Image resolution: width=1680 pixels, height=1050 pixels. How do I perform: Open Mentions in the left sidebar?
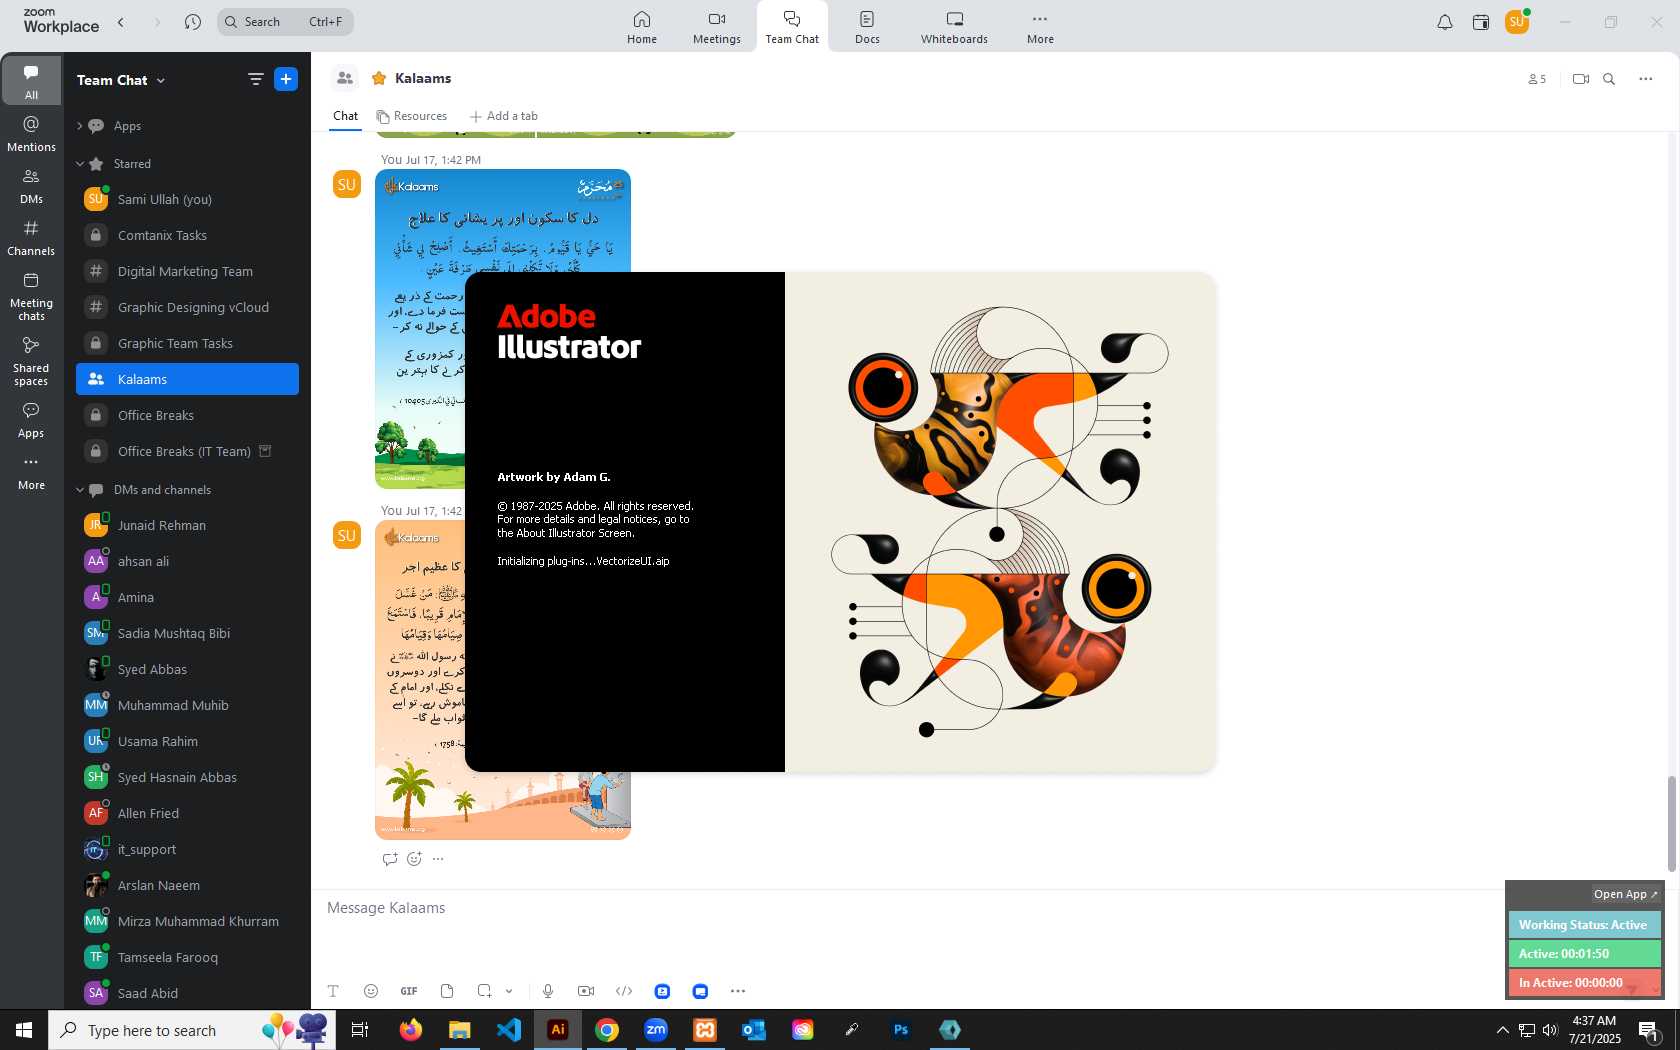coord(31,134)
